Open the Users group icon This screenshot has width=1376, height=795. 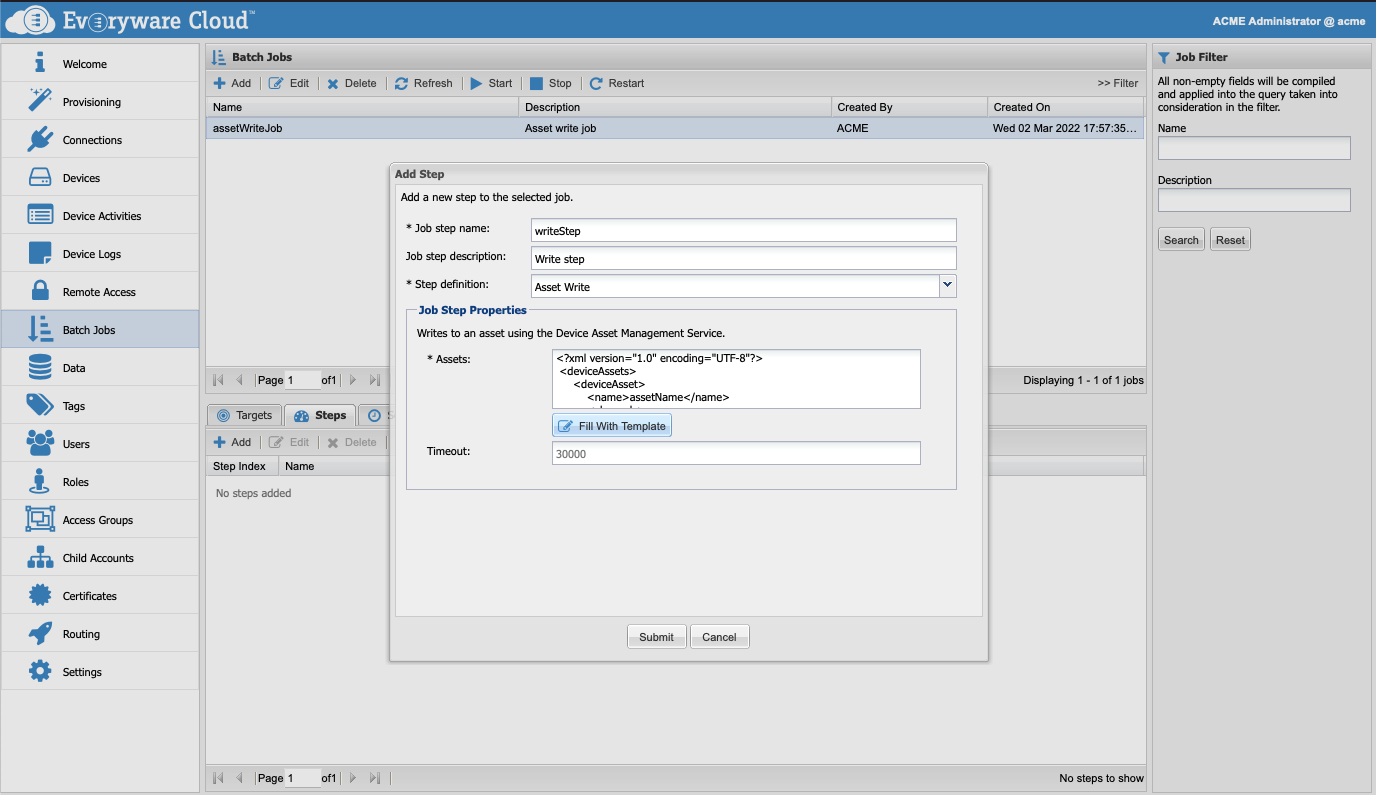[x=40, y=443]
